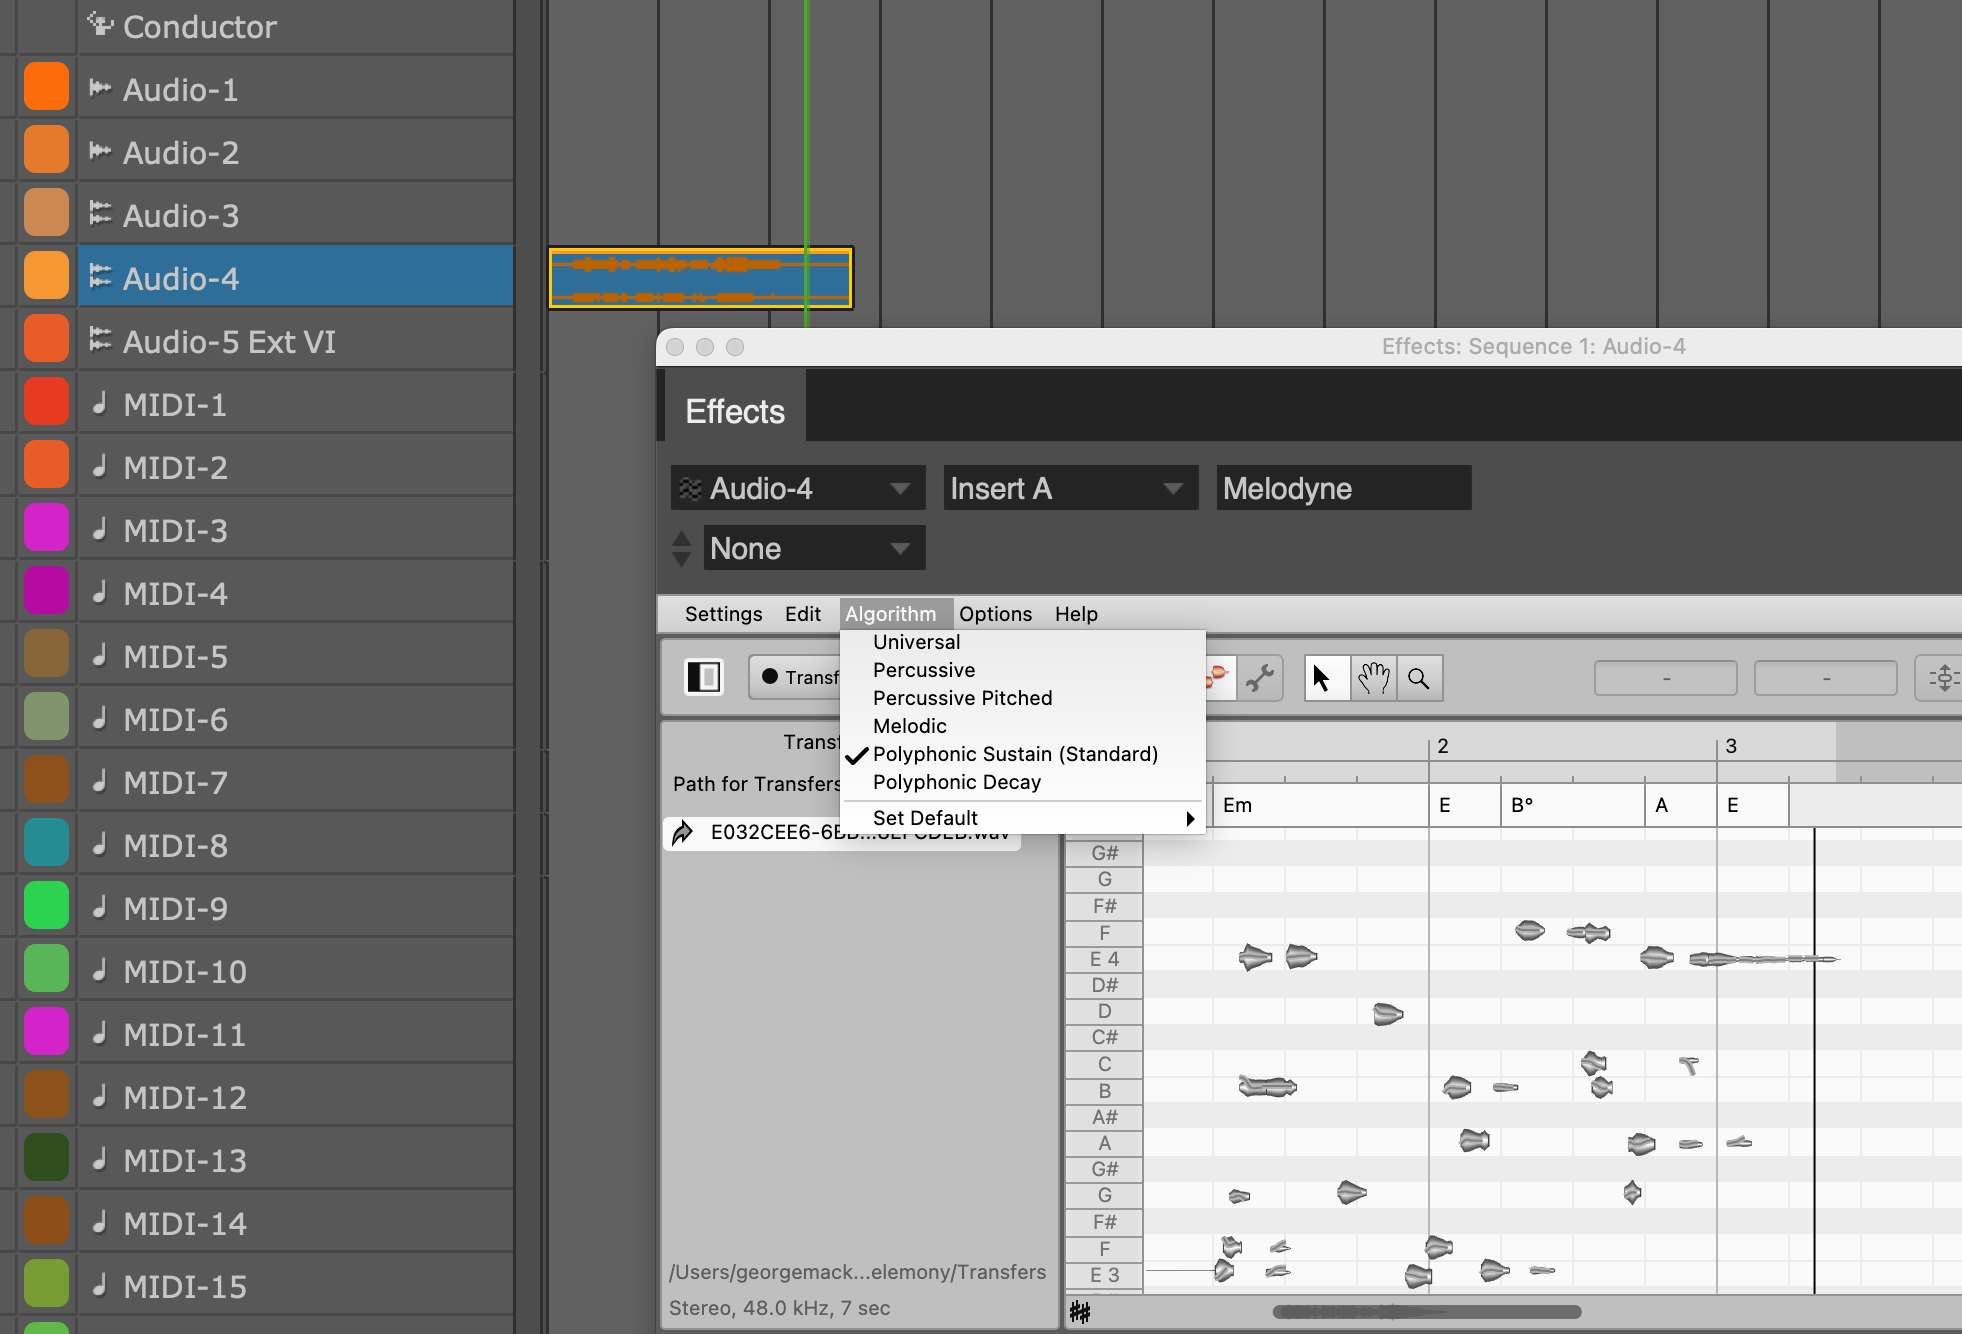This screenshot has height=1334, width=1962.
Task: Click the Conductor track icon
Action: click(x=100, y=23)
